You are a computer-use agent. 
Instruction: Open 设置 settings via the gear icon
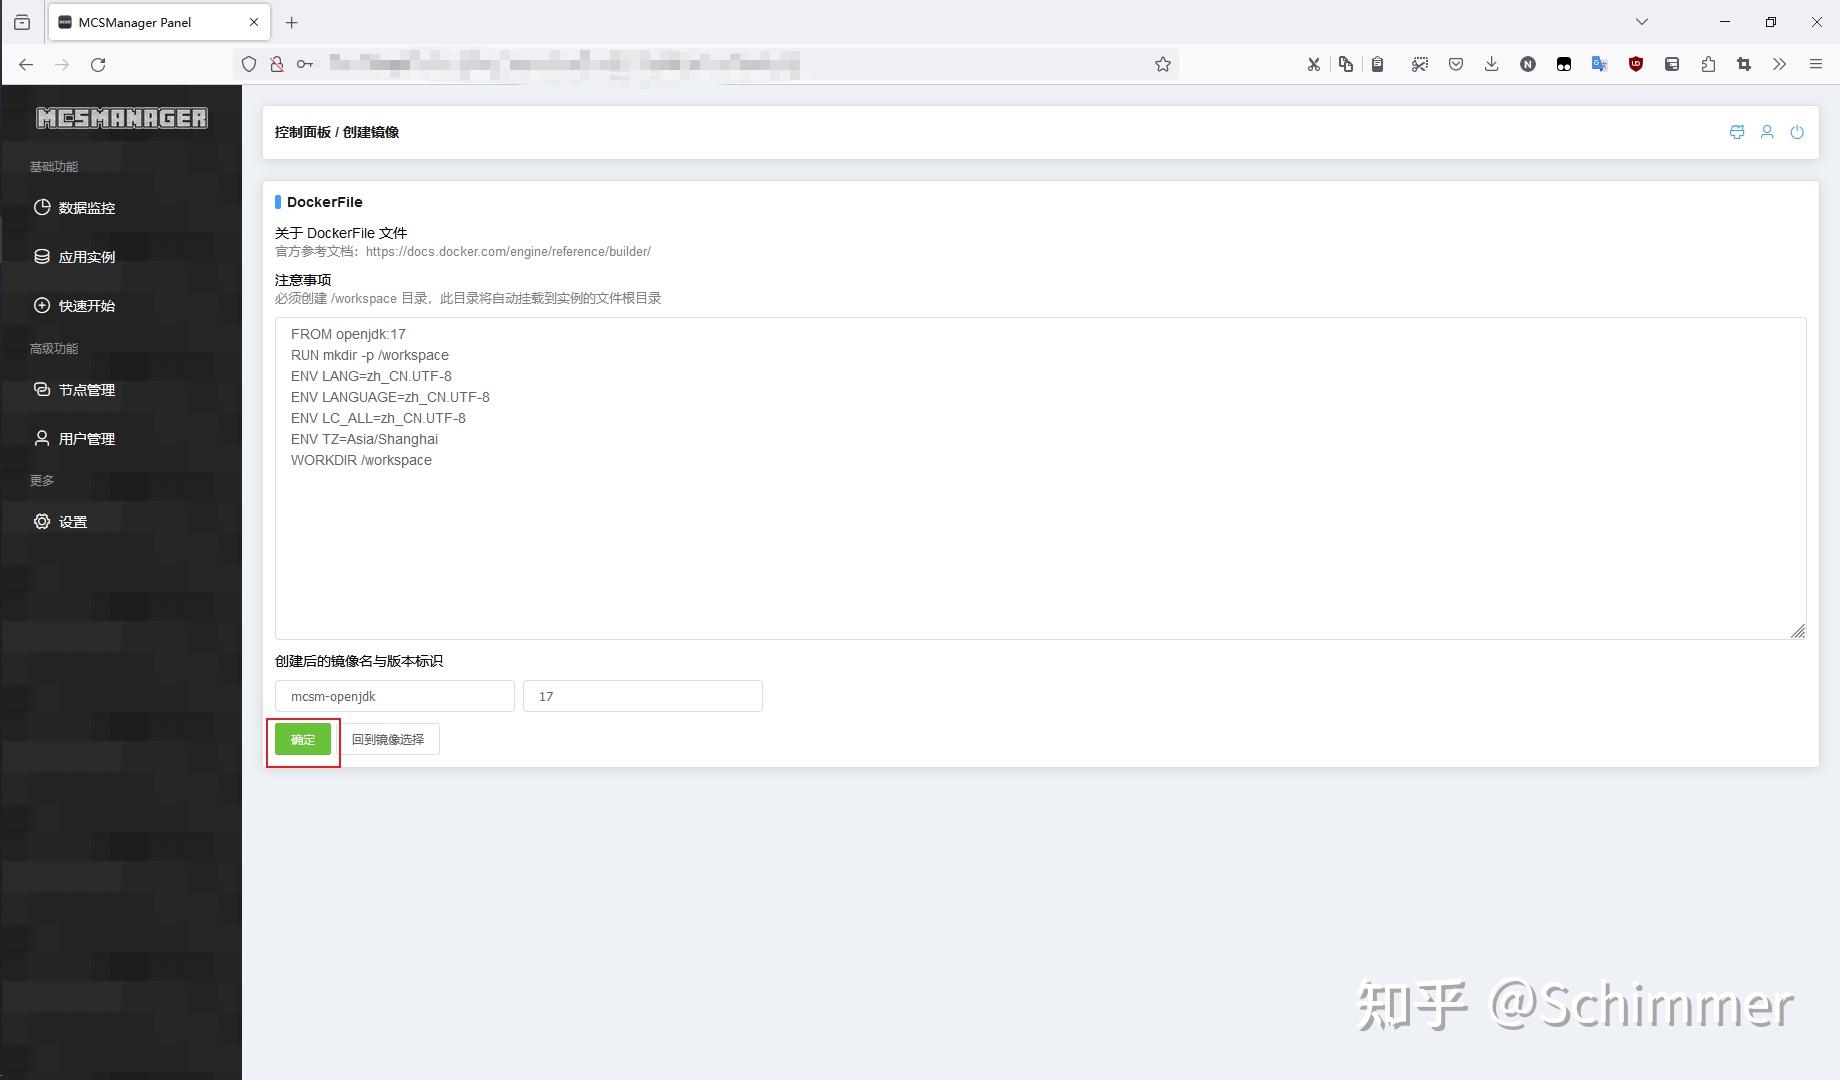click(72, 521)
